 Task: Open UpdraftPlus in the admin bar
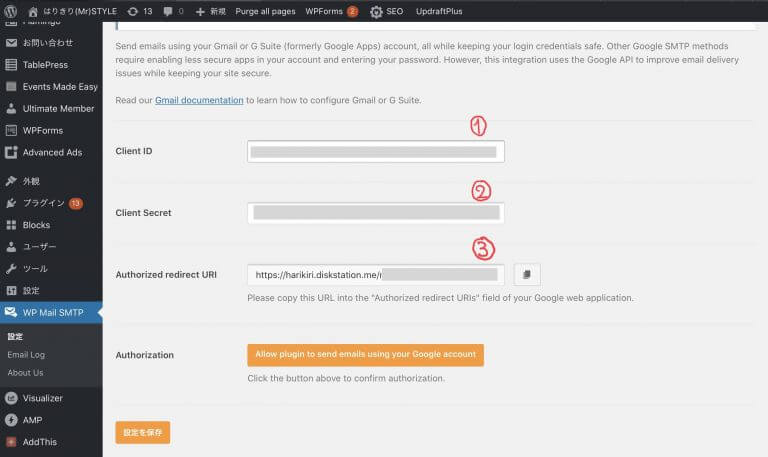pyautogui.click(x=439, y=11)
